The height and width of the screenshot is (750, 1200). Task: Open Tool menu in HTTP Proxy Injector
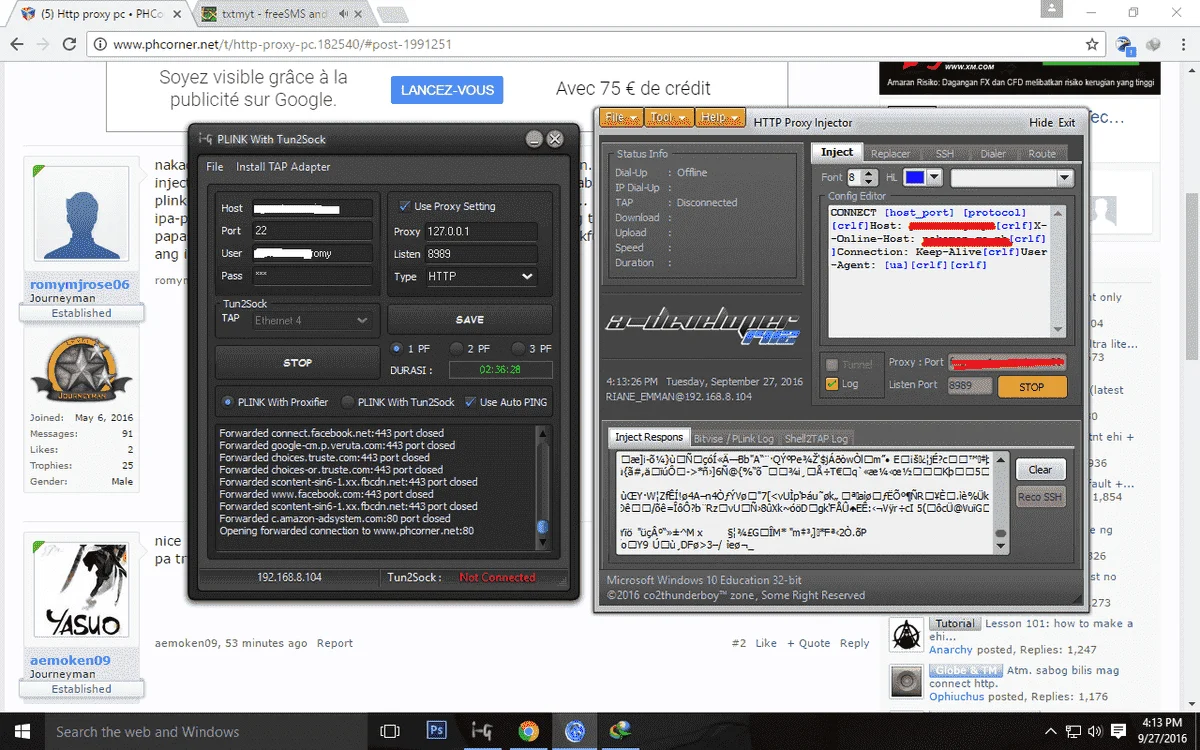(667, 117)
